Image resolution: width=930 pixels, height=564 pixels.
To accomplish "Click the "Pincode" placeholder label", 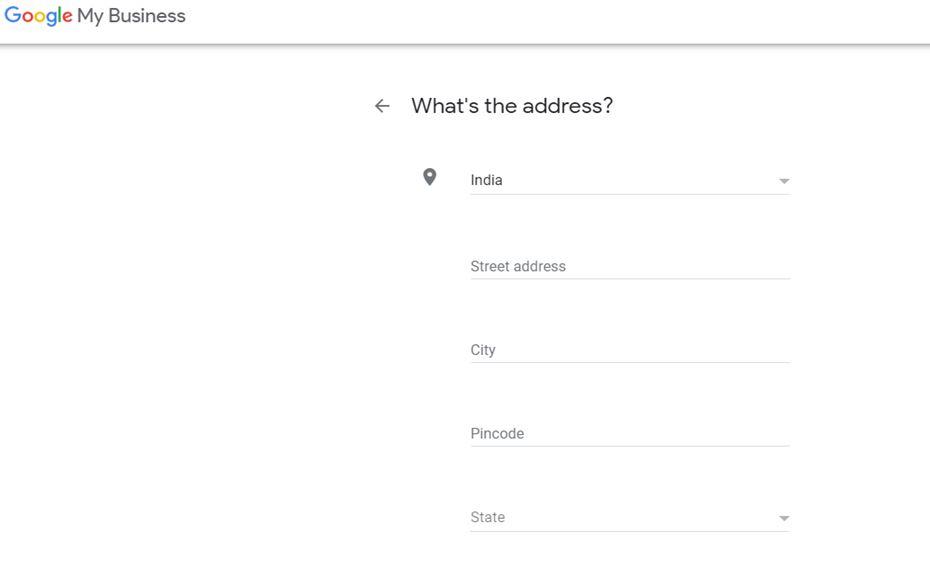I will pos(497,433).
